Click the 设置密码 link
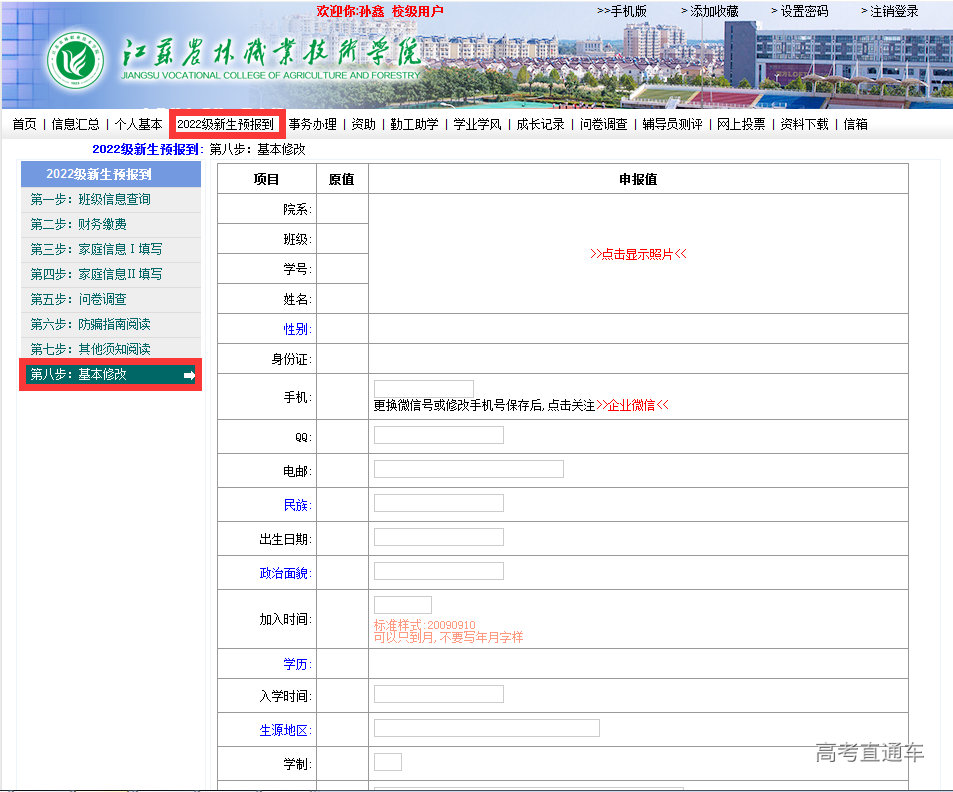The image size is (953, 792). coord(799,11)
